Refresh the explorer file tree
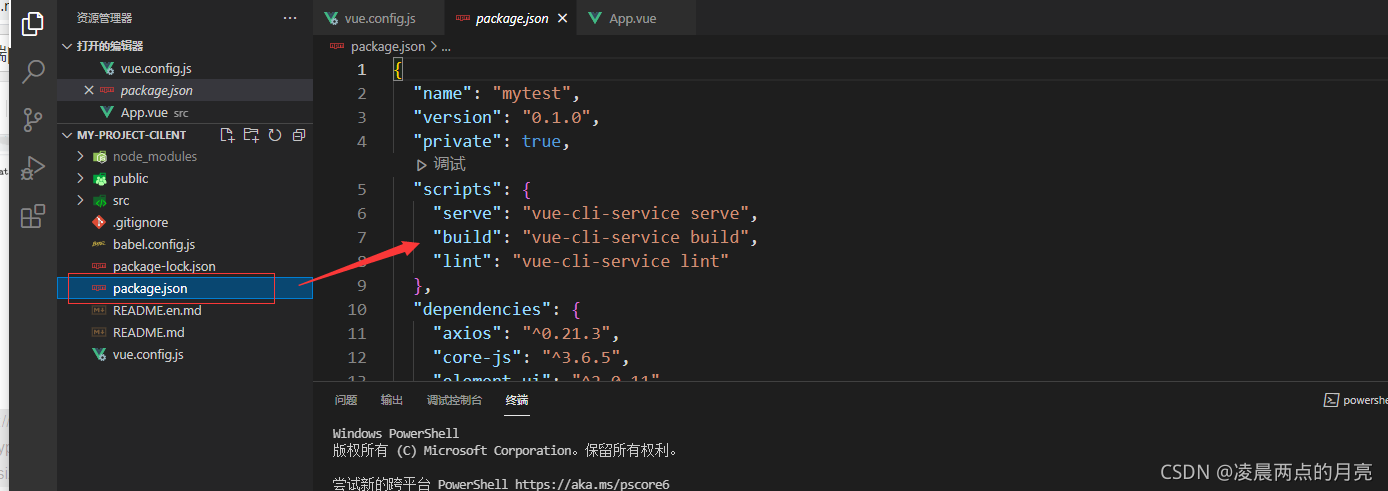Screen dimensions: 1388x491 [x=274, y=135]
